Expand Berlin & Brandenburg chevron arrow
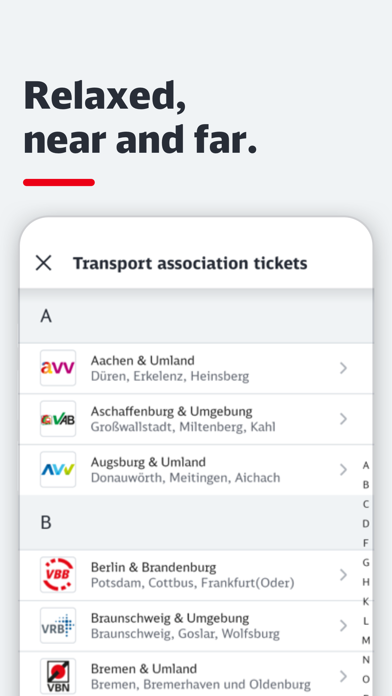This screenshot has height=696, width=392. click(343, 575)
